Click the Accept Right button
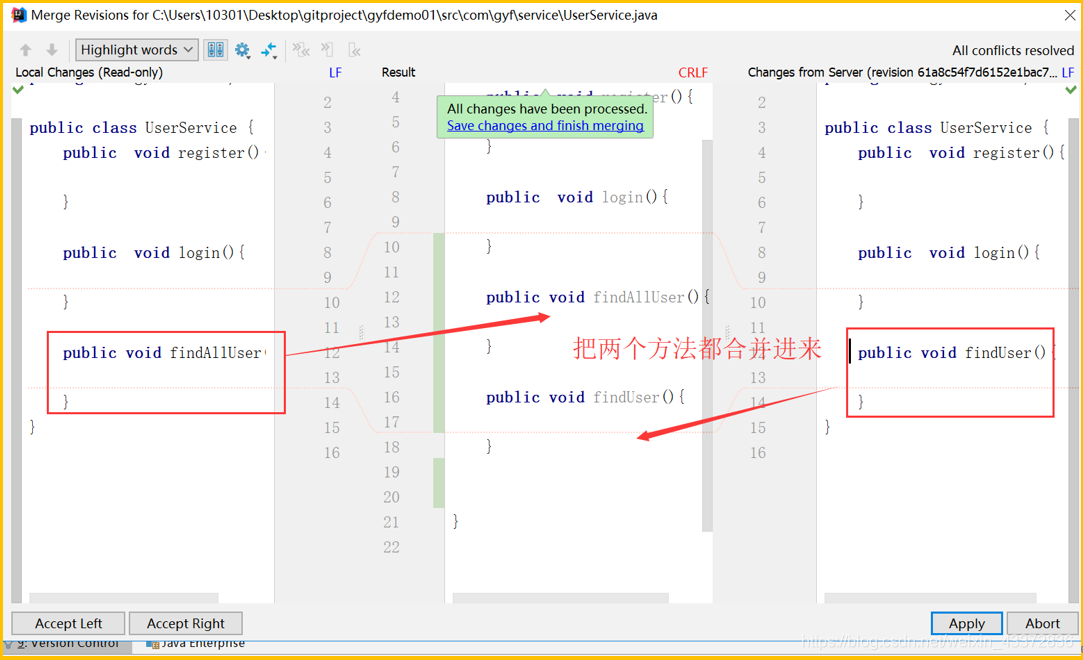 (186, 623)
